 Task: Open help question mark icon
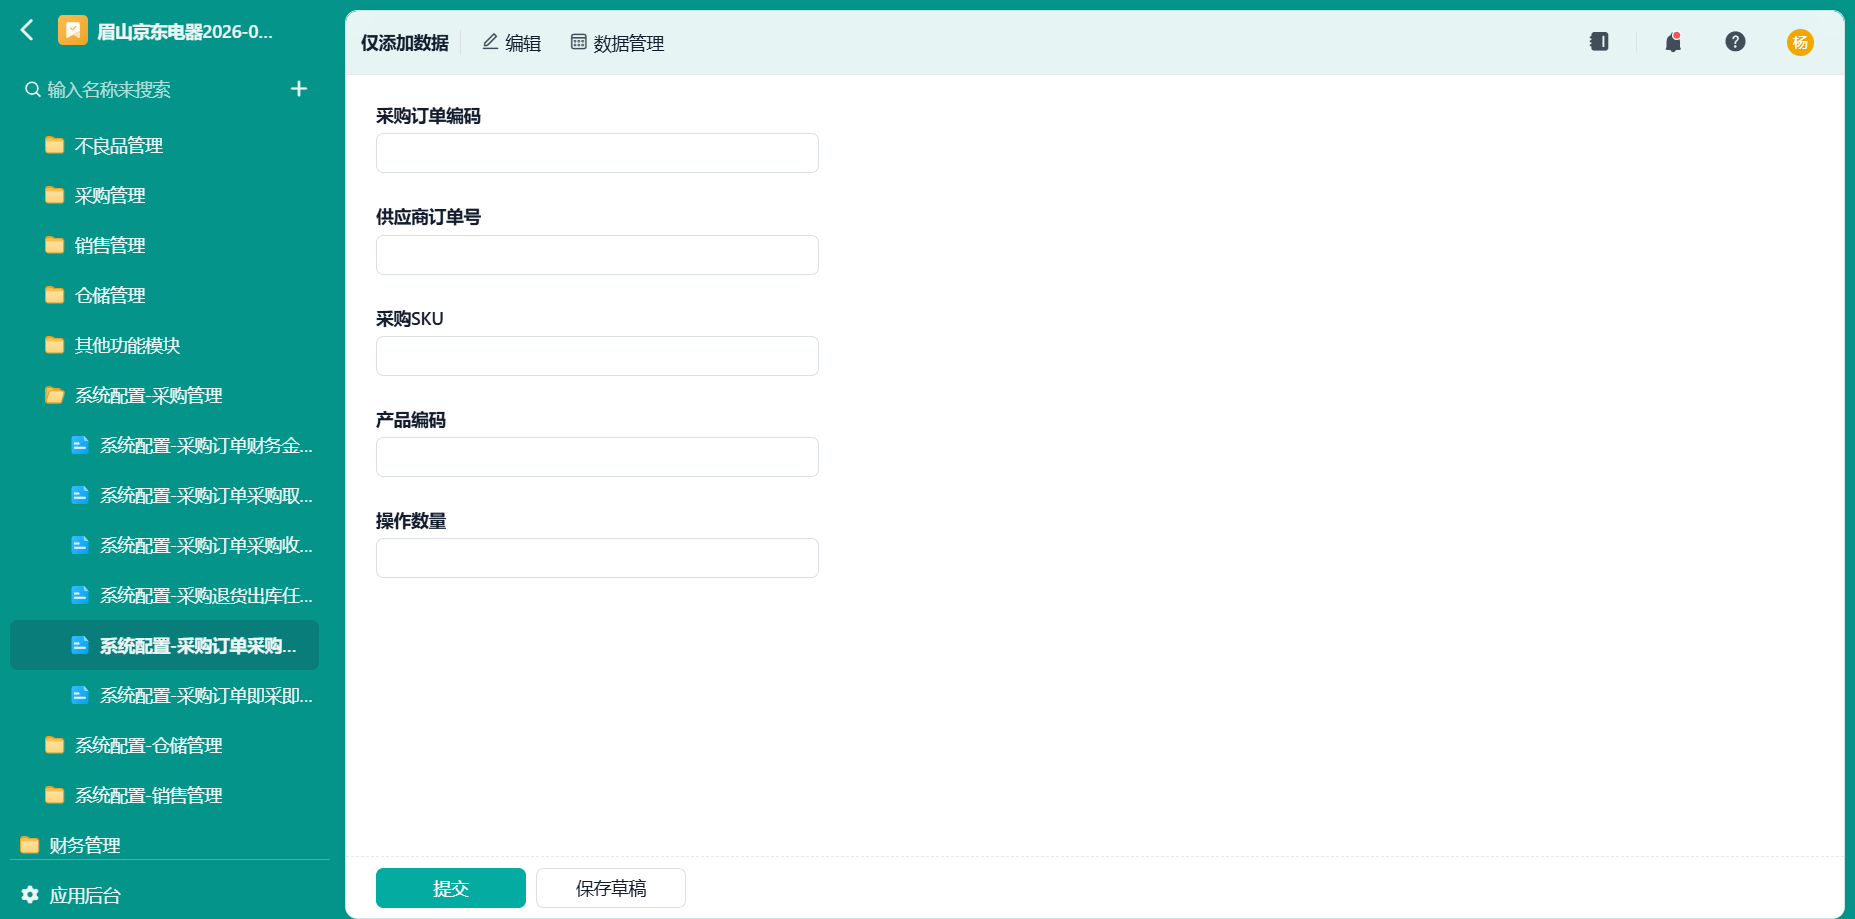(x=1735, y=42)
